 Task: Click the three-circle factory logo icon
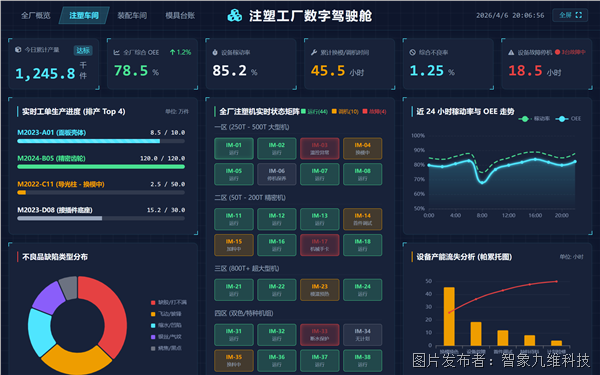[x=234, y=16]
